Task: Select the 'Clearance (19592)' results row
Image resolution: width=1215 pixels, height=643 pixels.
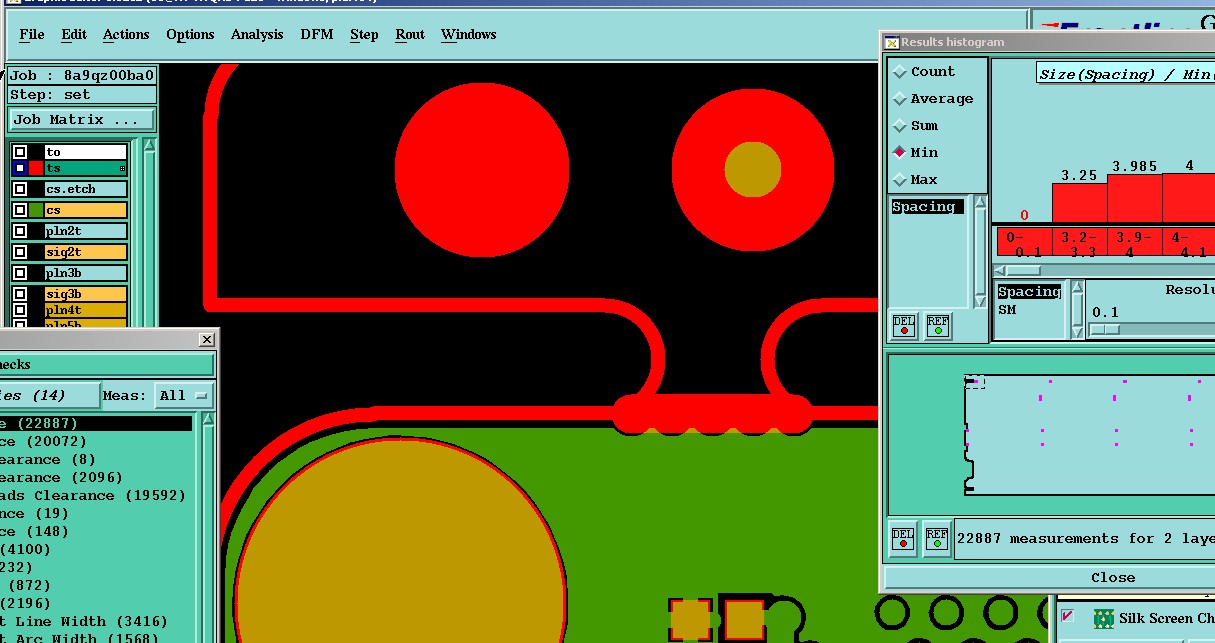Action: 95,496
